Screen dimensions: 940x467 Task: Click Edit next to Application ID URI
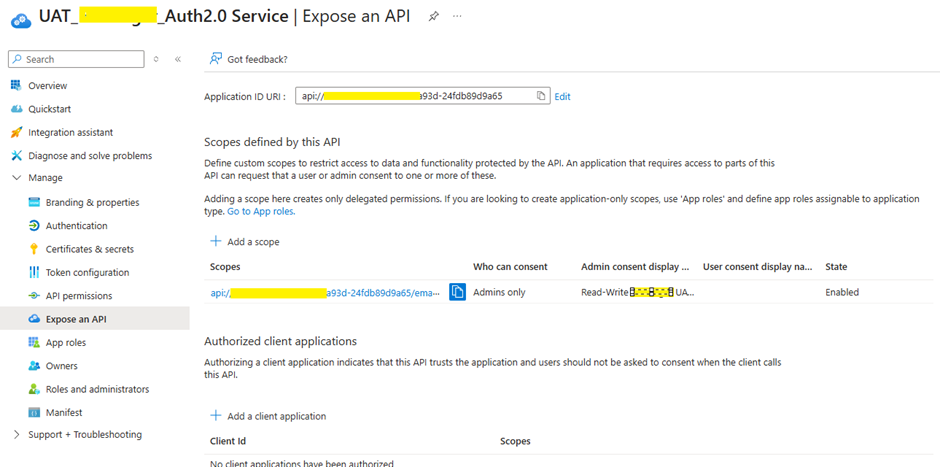pos(562,97)
